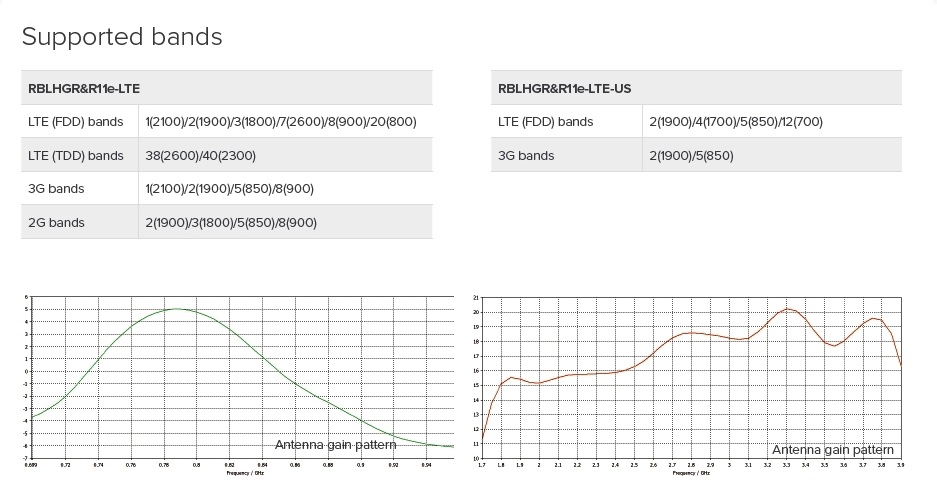The width and height of the screenshot is (937, 497).
Task: Select value 1(2100)/2(1900)/5(850)/8(900)
Action: (229, 189)
